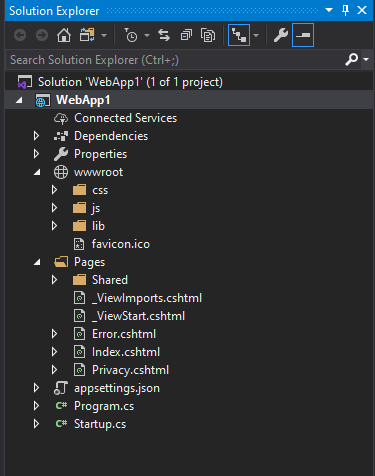
Task: Select the Solution 'WebApp1' node
Action: (130, 82)
